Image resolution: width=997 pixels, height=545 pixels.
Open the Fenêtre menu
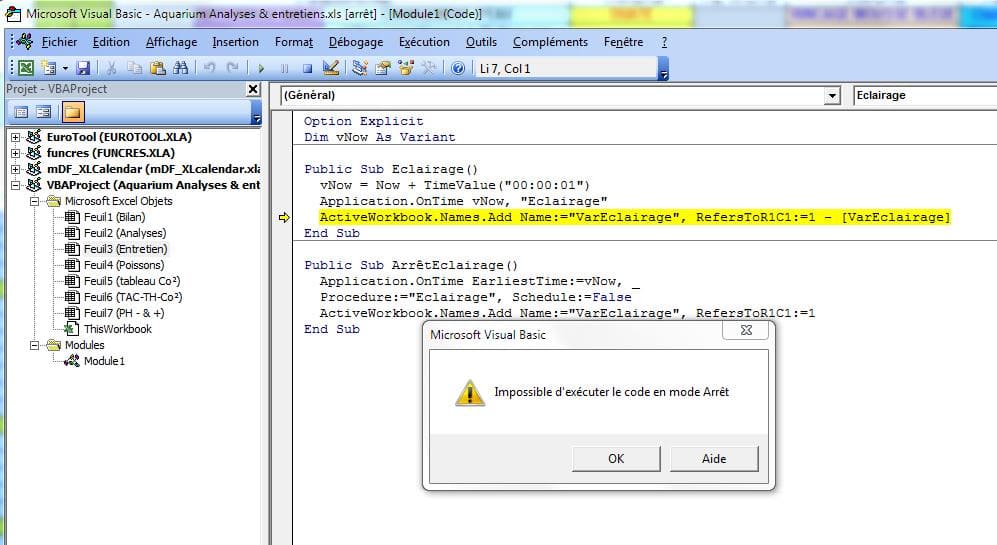click(x=624, y=42)
